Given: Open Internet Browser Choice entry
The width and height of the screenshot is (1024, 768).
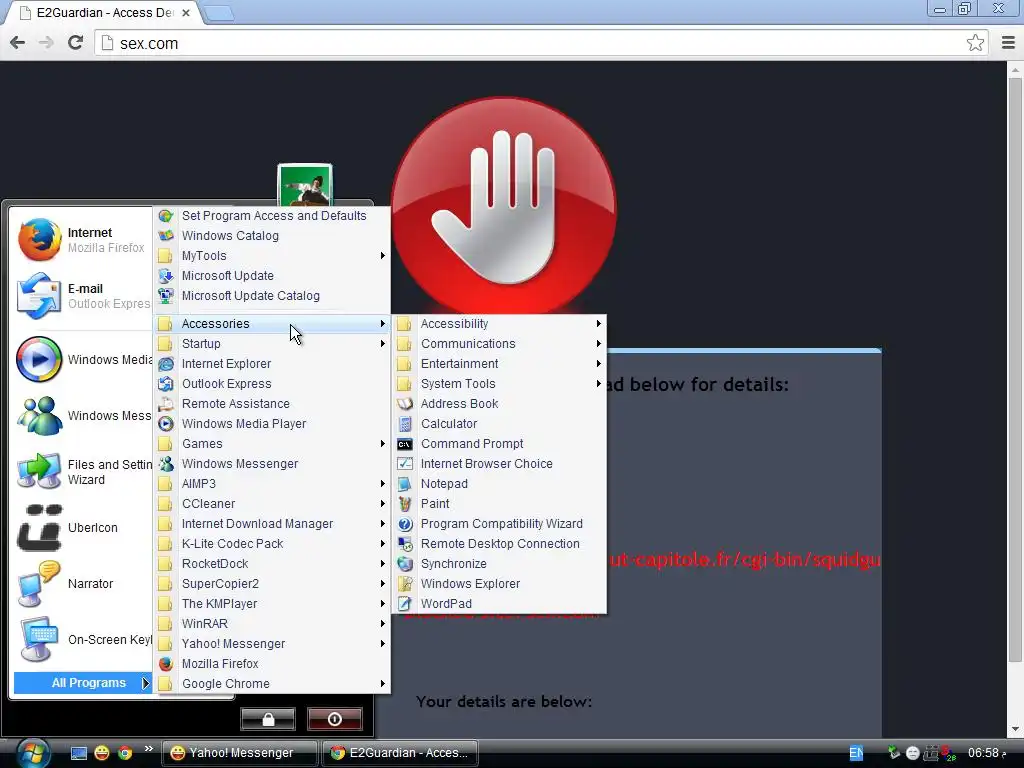Looking at the screenshot, I should pyautogui.click(x=499, y=464).
